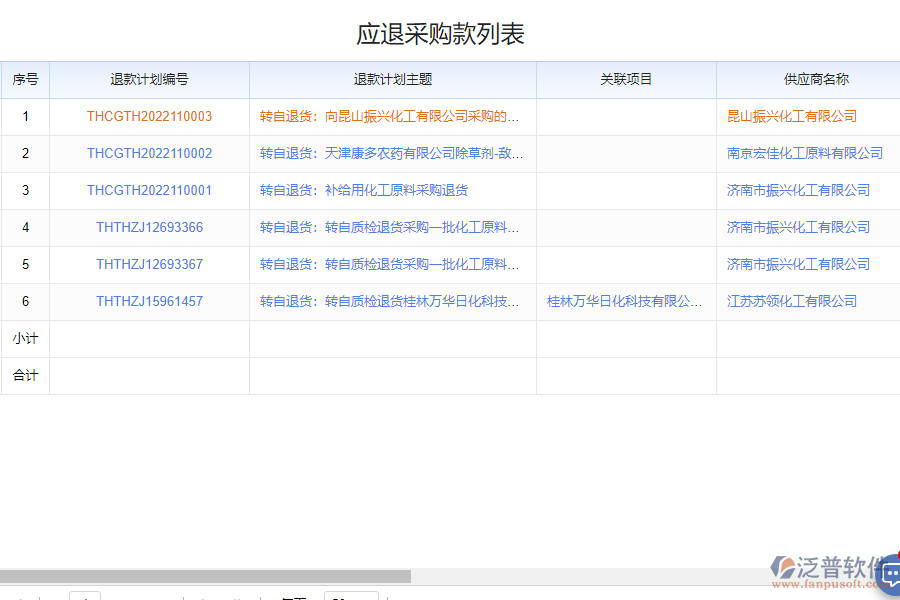Open related project 桂林万华日化科技
The height and width of the screenshot is (600, 900).
(624, 301)
